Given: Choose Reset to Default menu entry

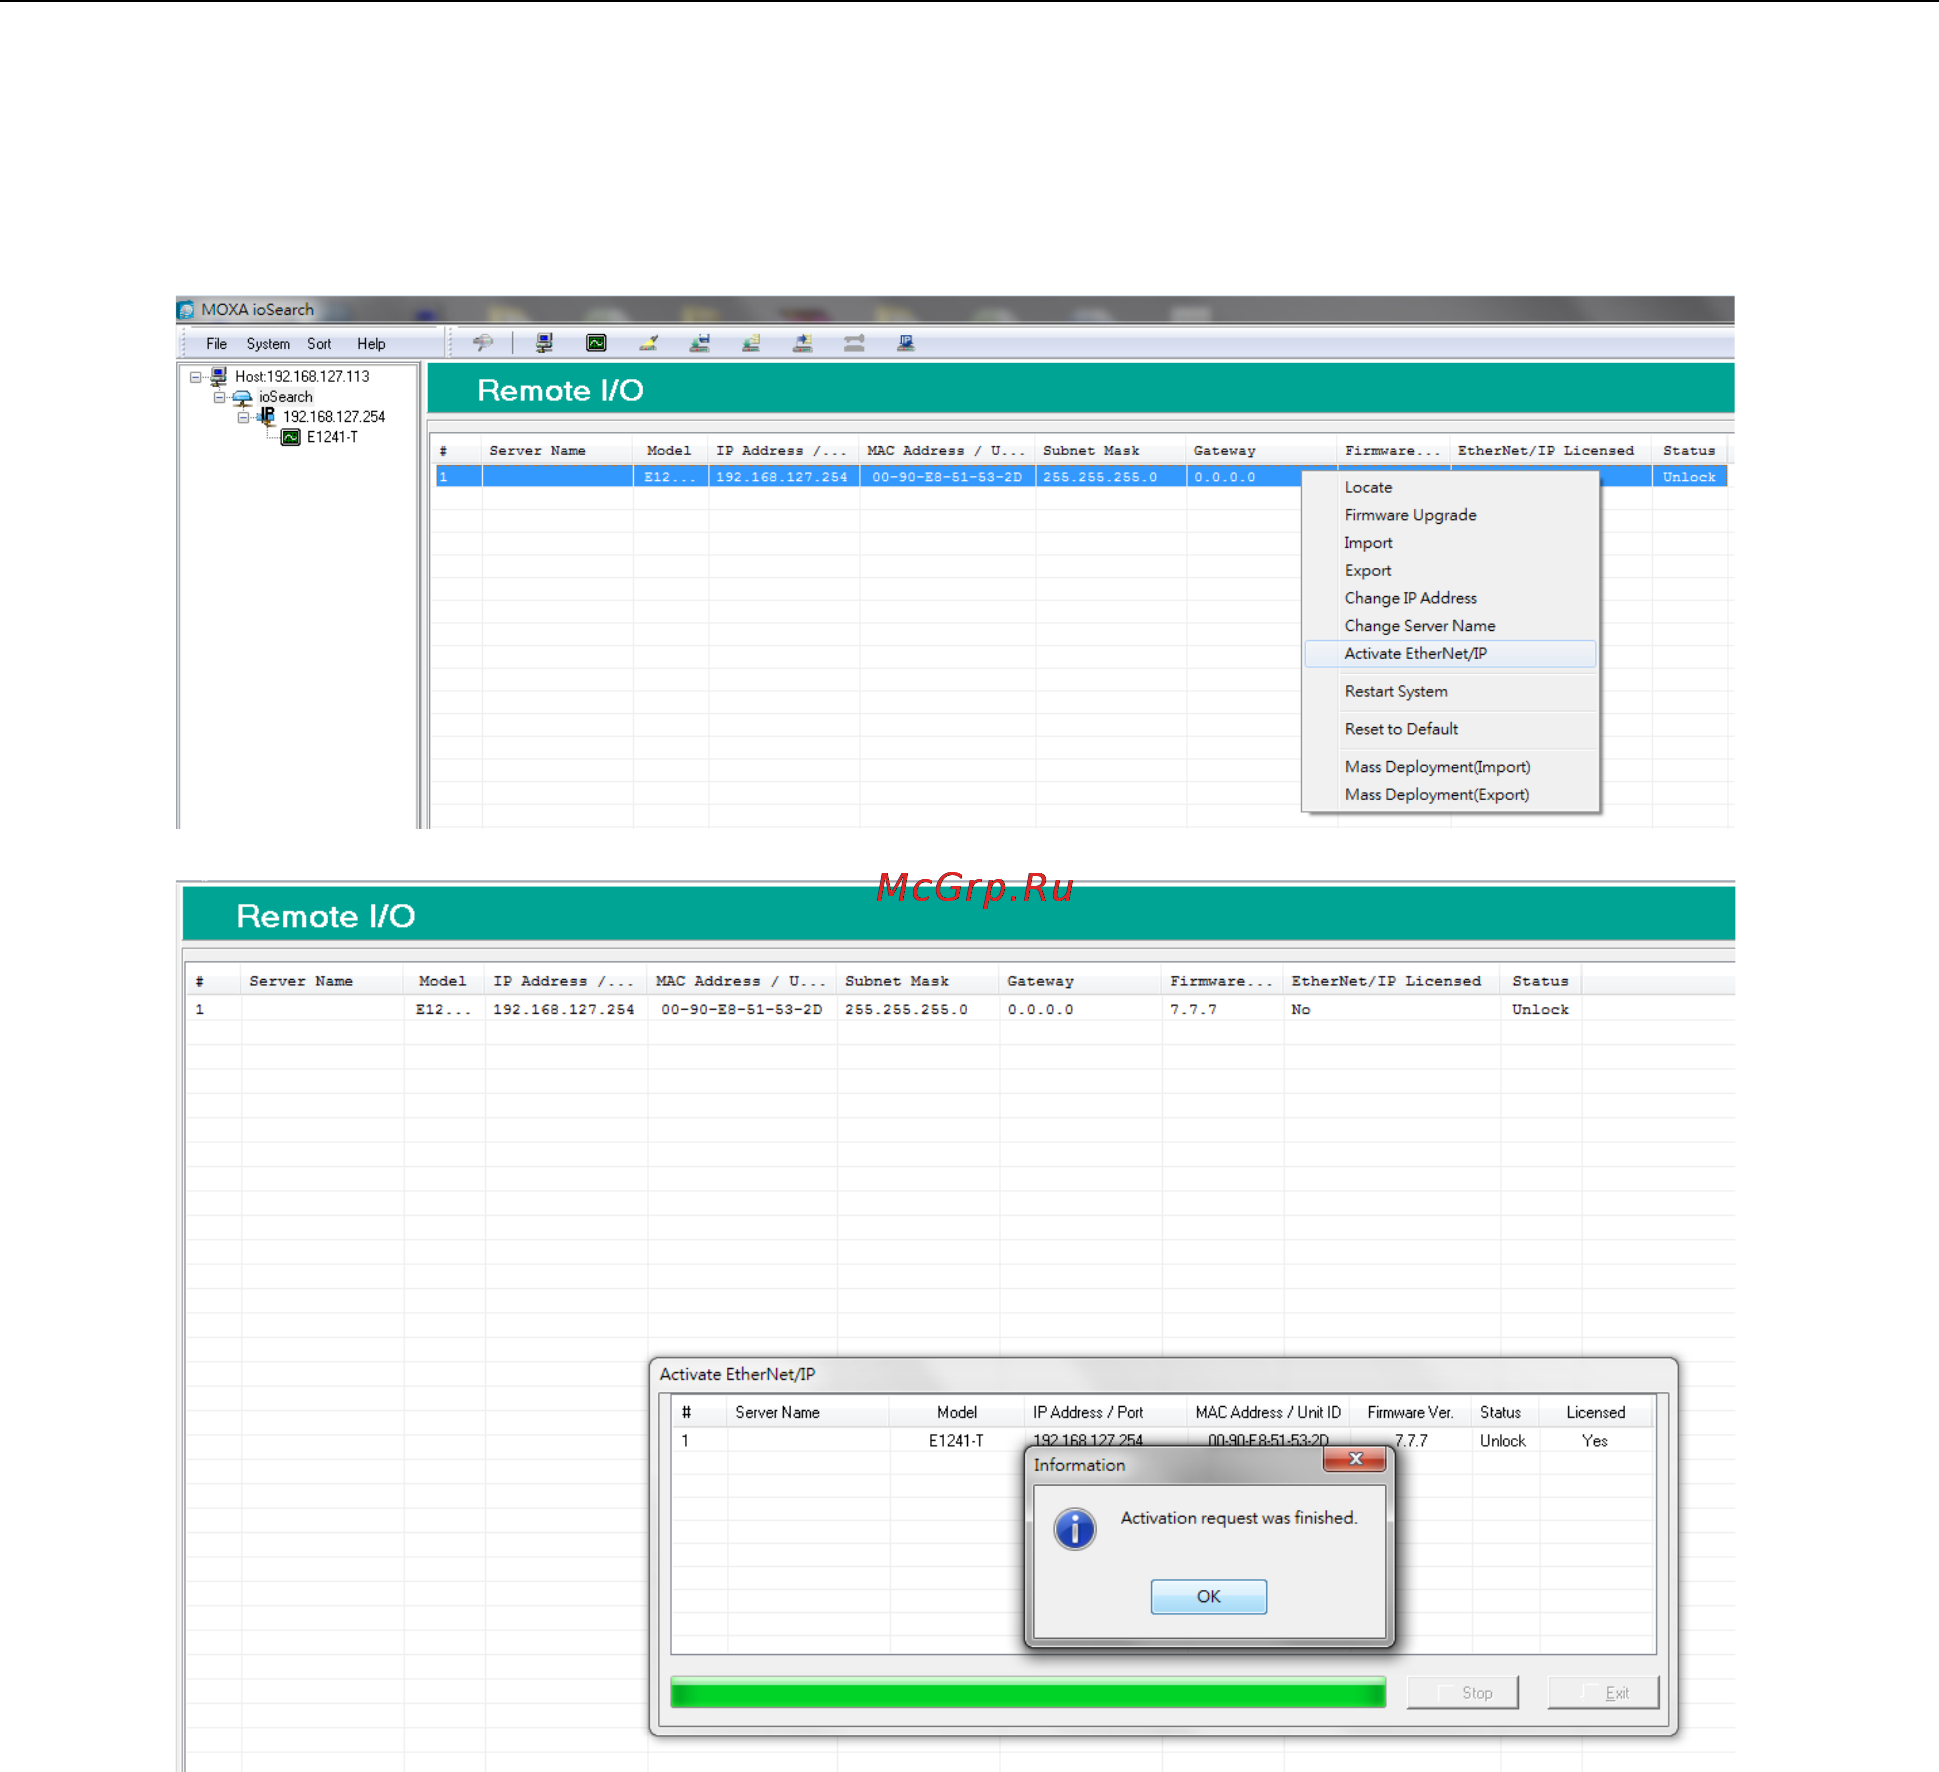Looking at the screenshot, I should point(1450,729).
